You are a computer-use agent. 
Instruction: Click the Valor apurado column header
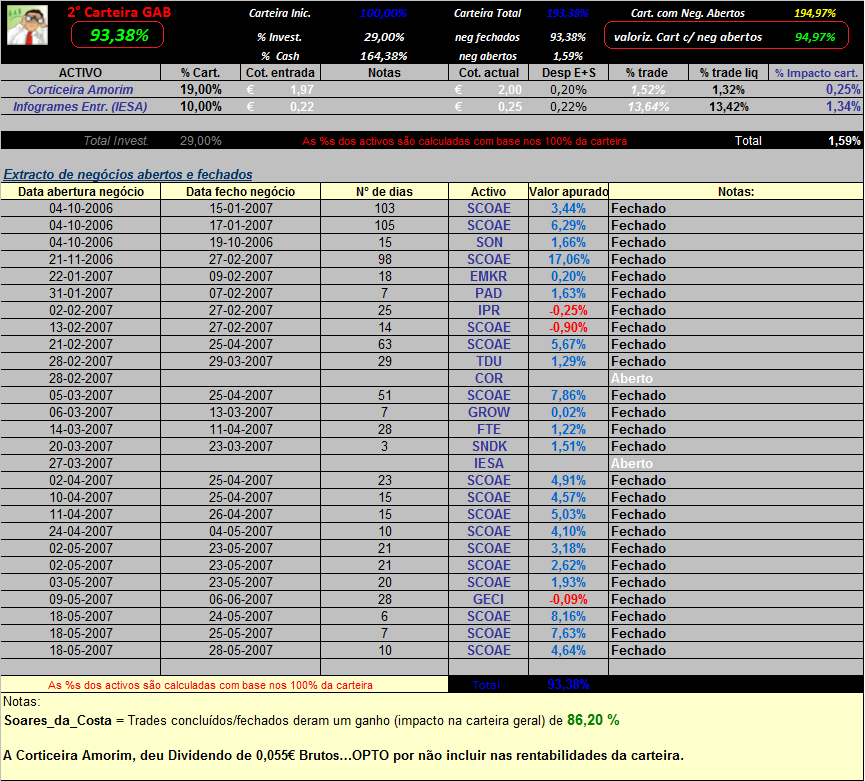point(568,191)
